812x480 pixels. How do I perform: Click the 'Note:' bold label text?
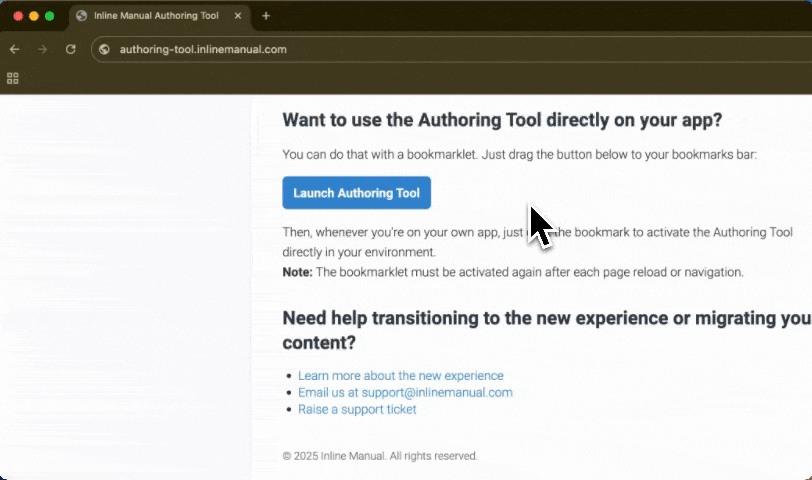click(x=297, y=272)
